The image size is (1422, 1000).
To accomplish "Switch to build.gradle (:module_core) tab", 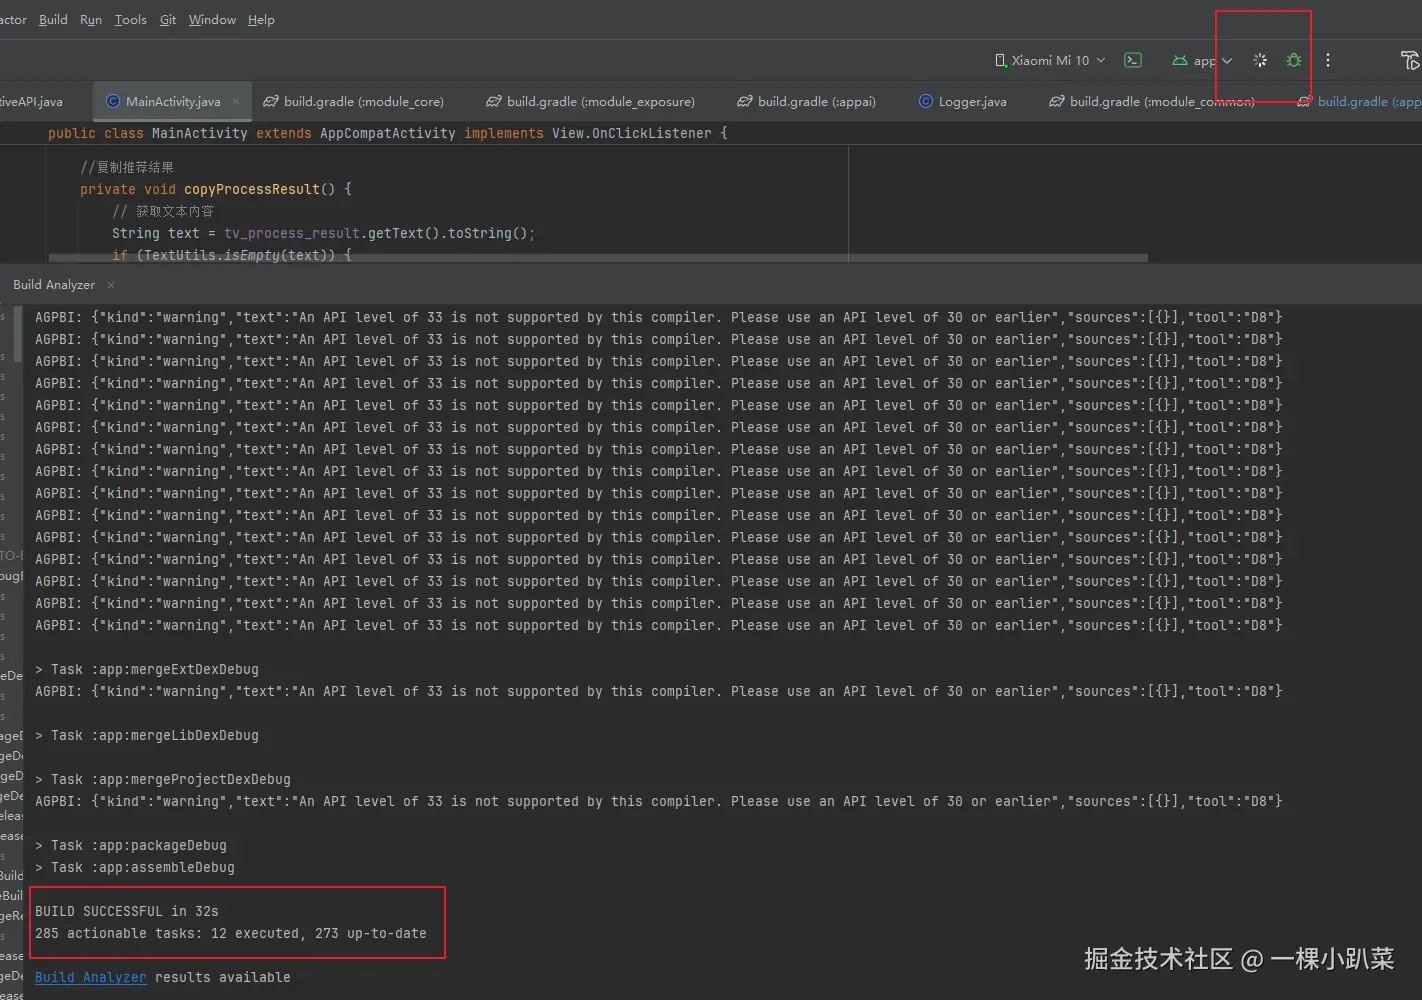I will point(362,102).
